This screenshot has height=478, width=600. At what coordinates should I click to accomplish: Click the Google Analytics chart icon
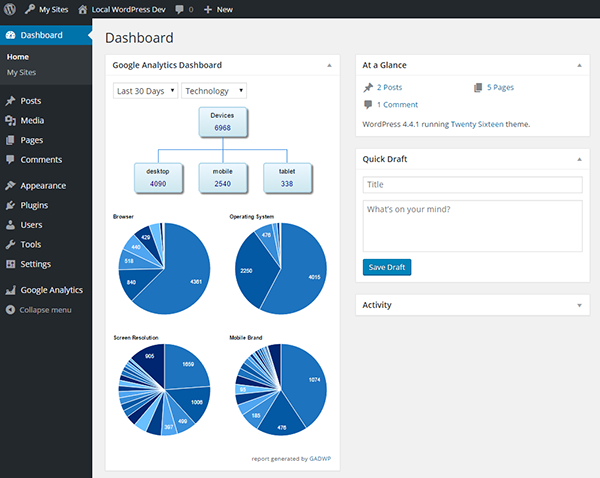tap(10, 290)
